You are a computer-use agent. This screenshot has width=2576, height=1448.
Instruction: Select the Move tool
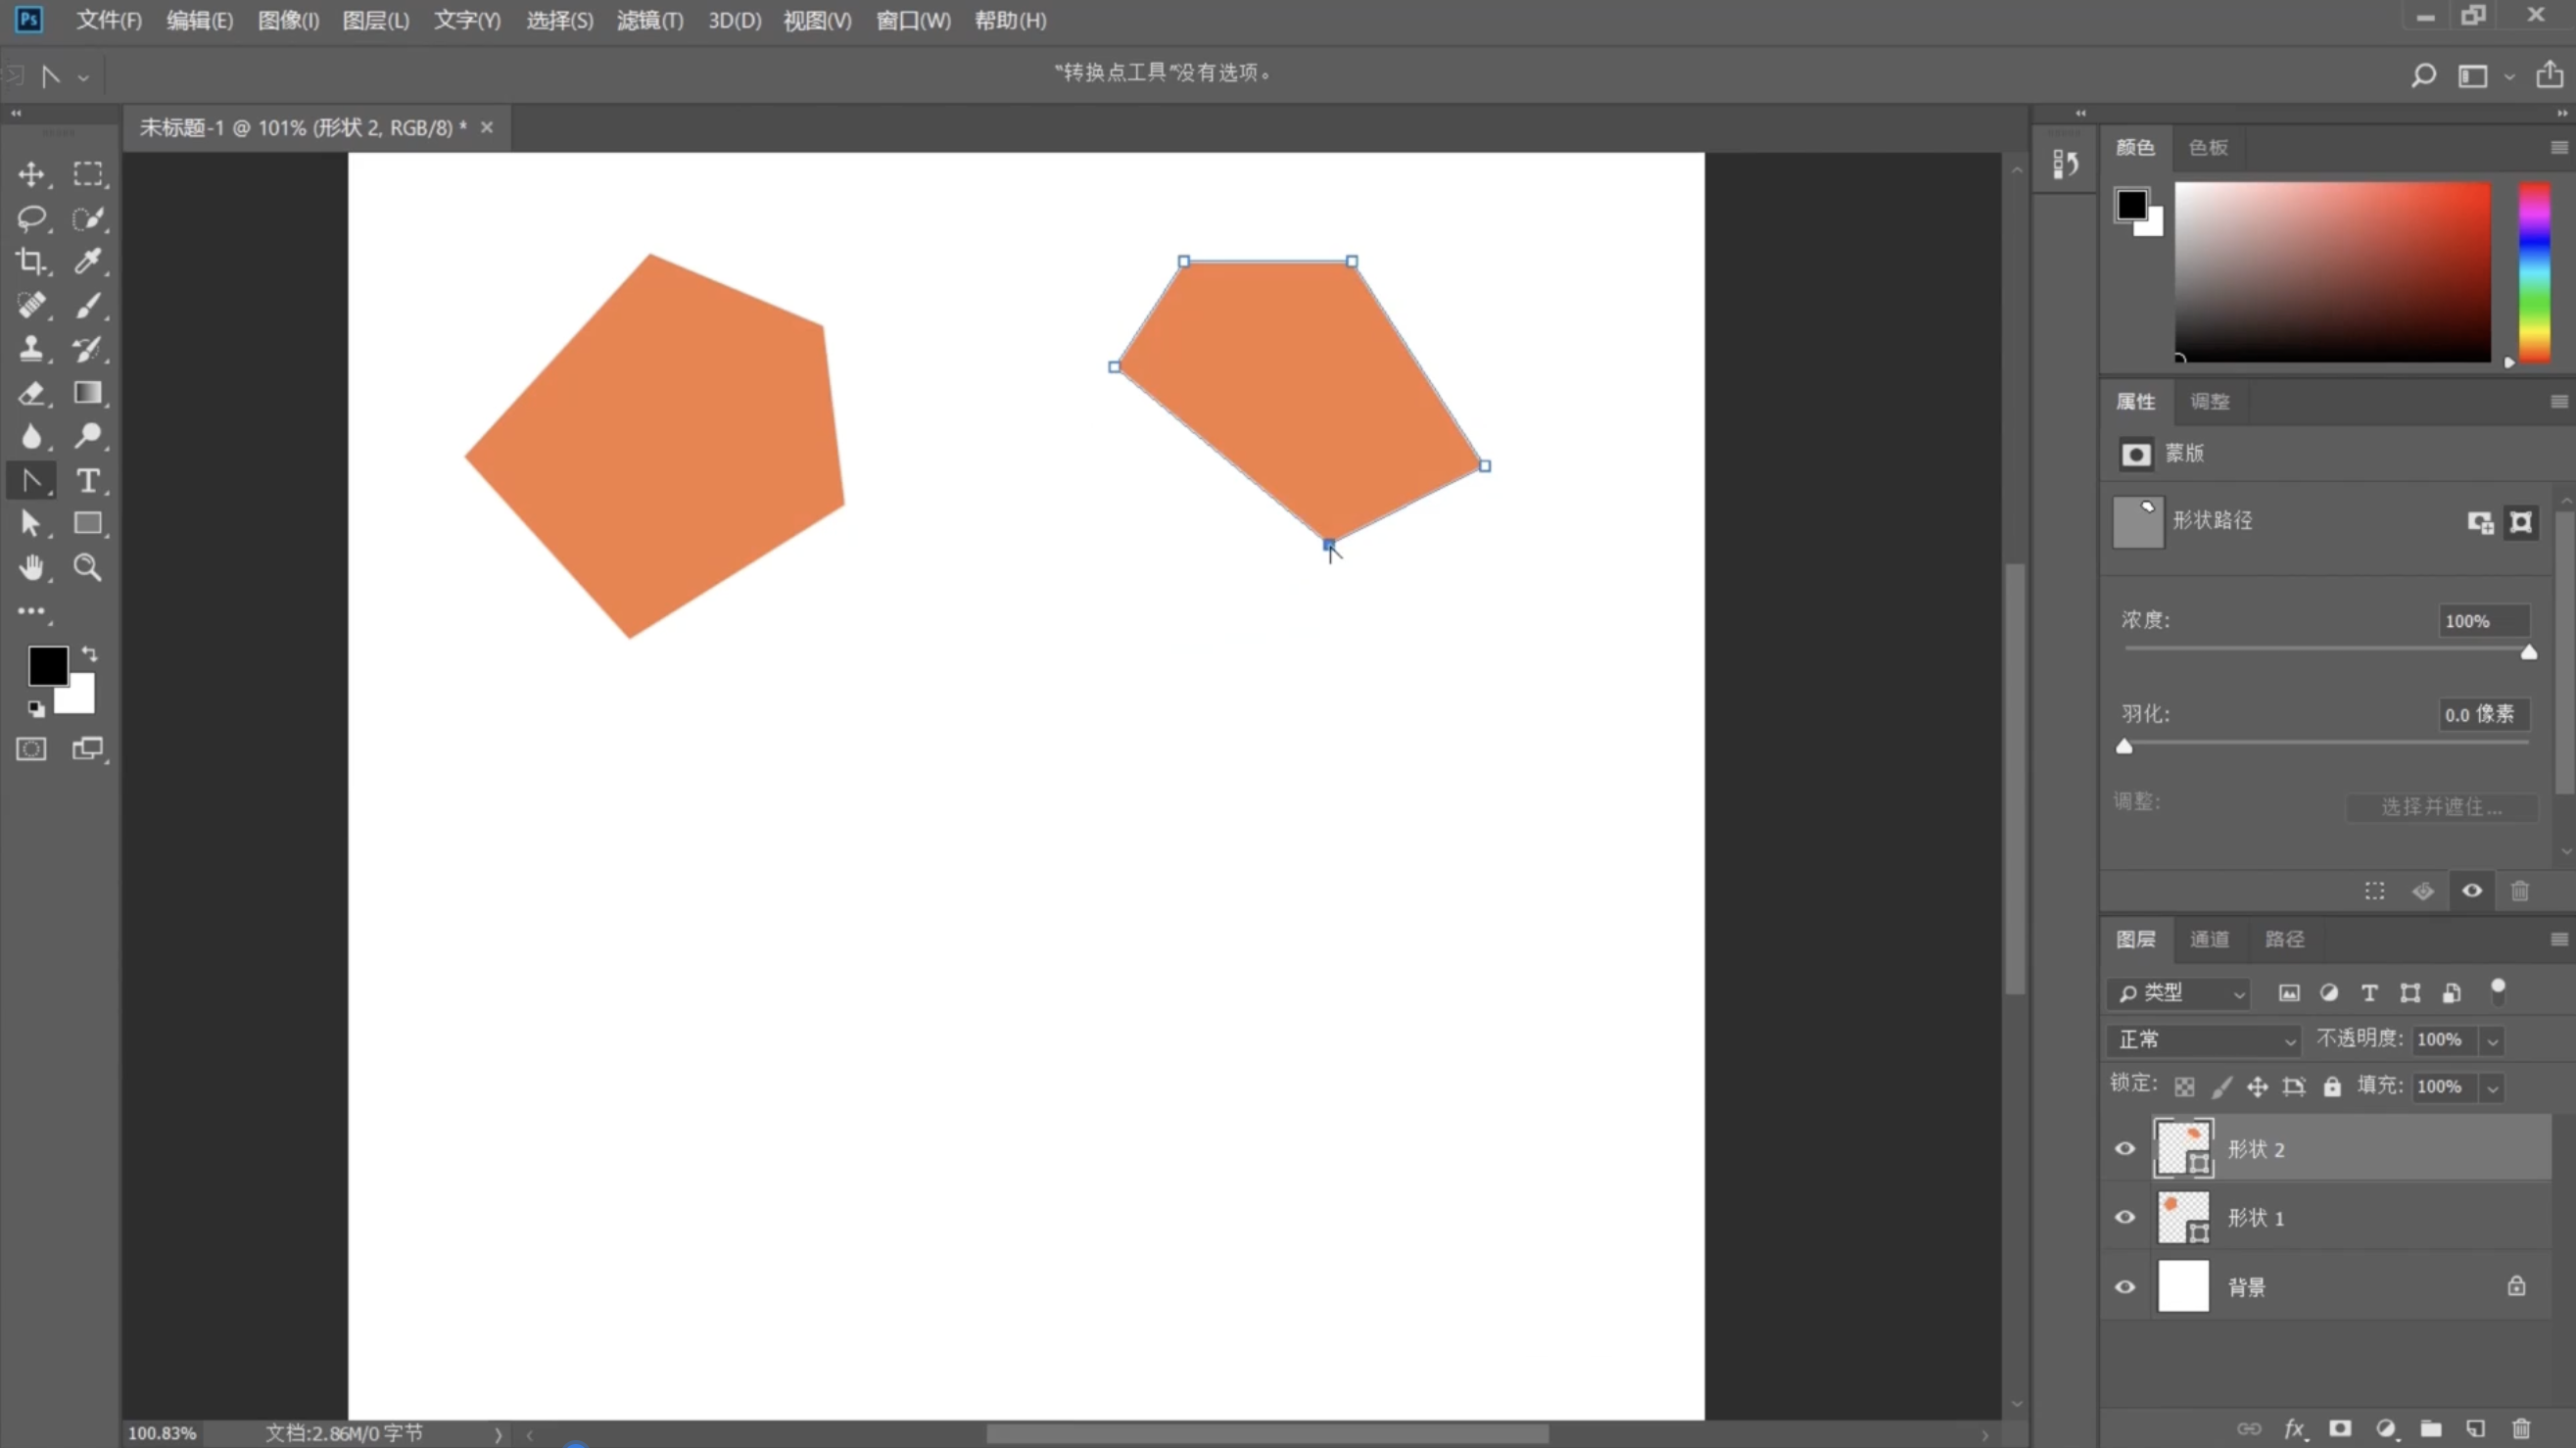30,174
